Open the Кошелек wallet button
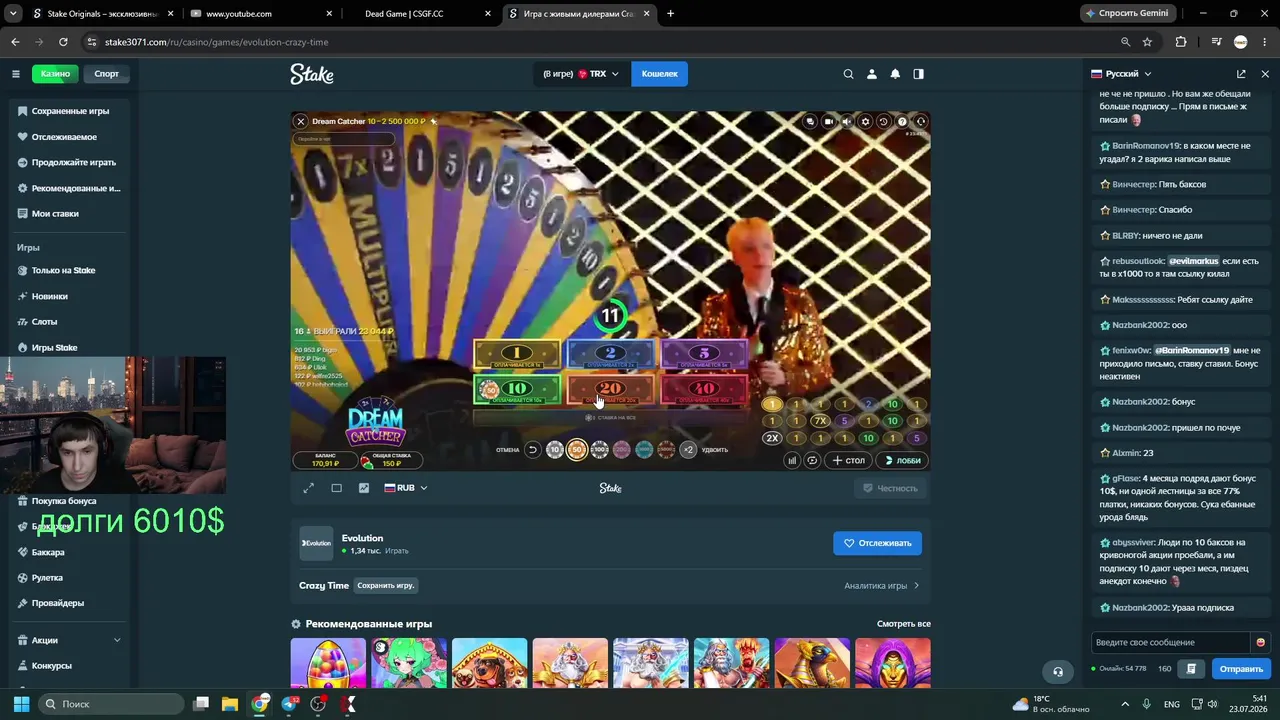Screen dimensions: 1280x720 (x=660, y=74)
